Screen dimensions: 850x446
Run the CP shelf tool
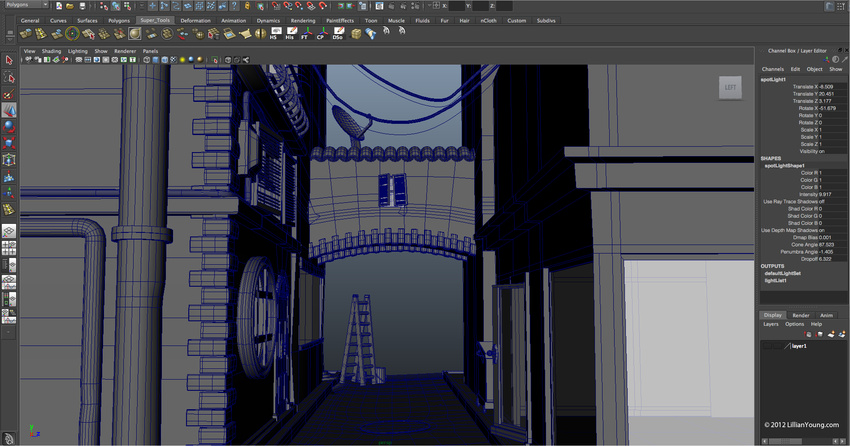pos(323,34)
